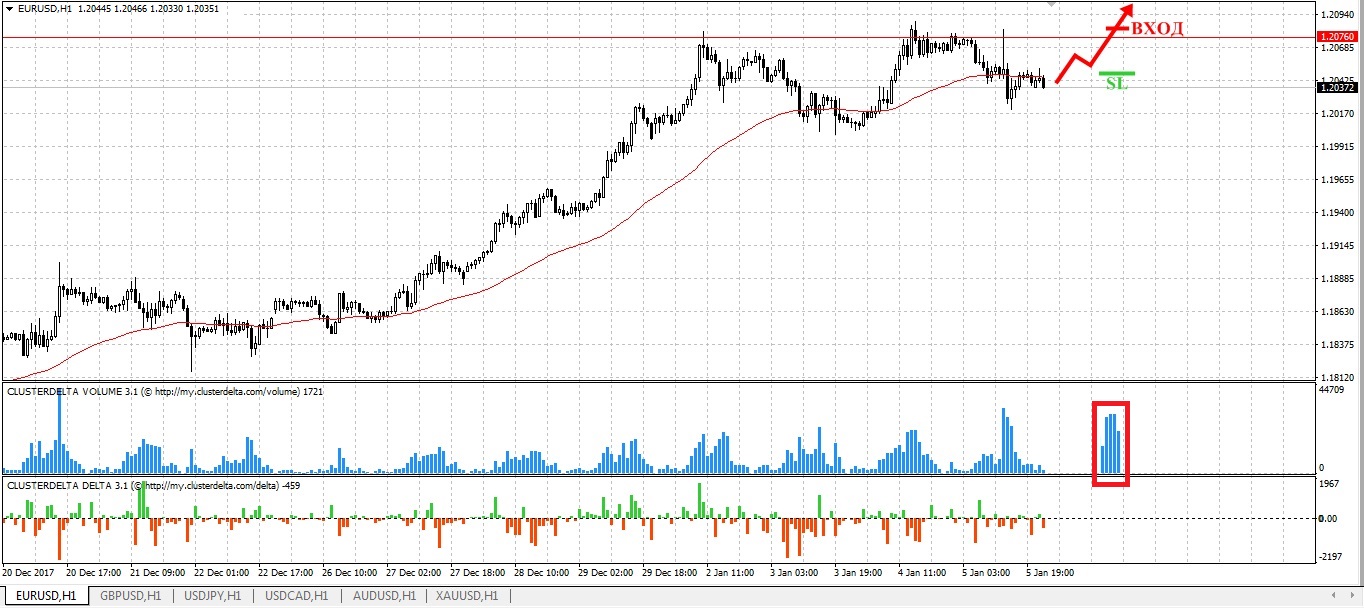Click the 29 Dec 02:00 time label
The height and width of the screenshot is (608, 1364).
pyautogui.click(x=608, y=574)
